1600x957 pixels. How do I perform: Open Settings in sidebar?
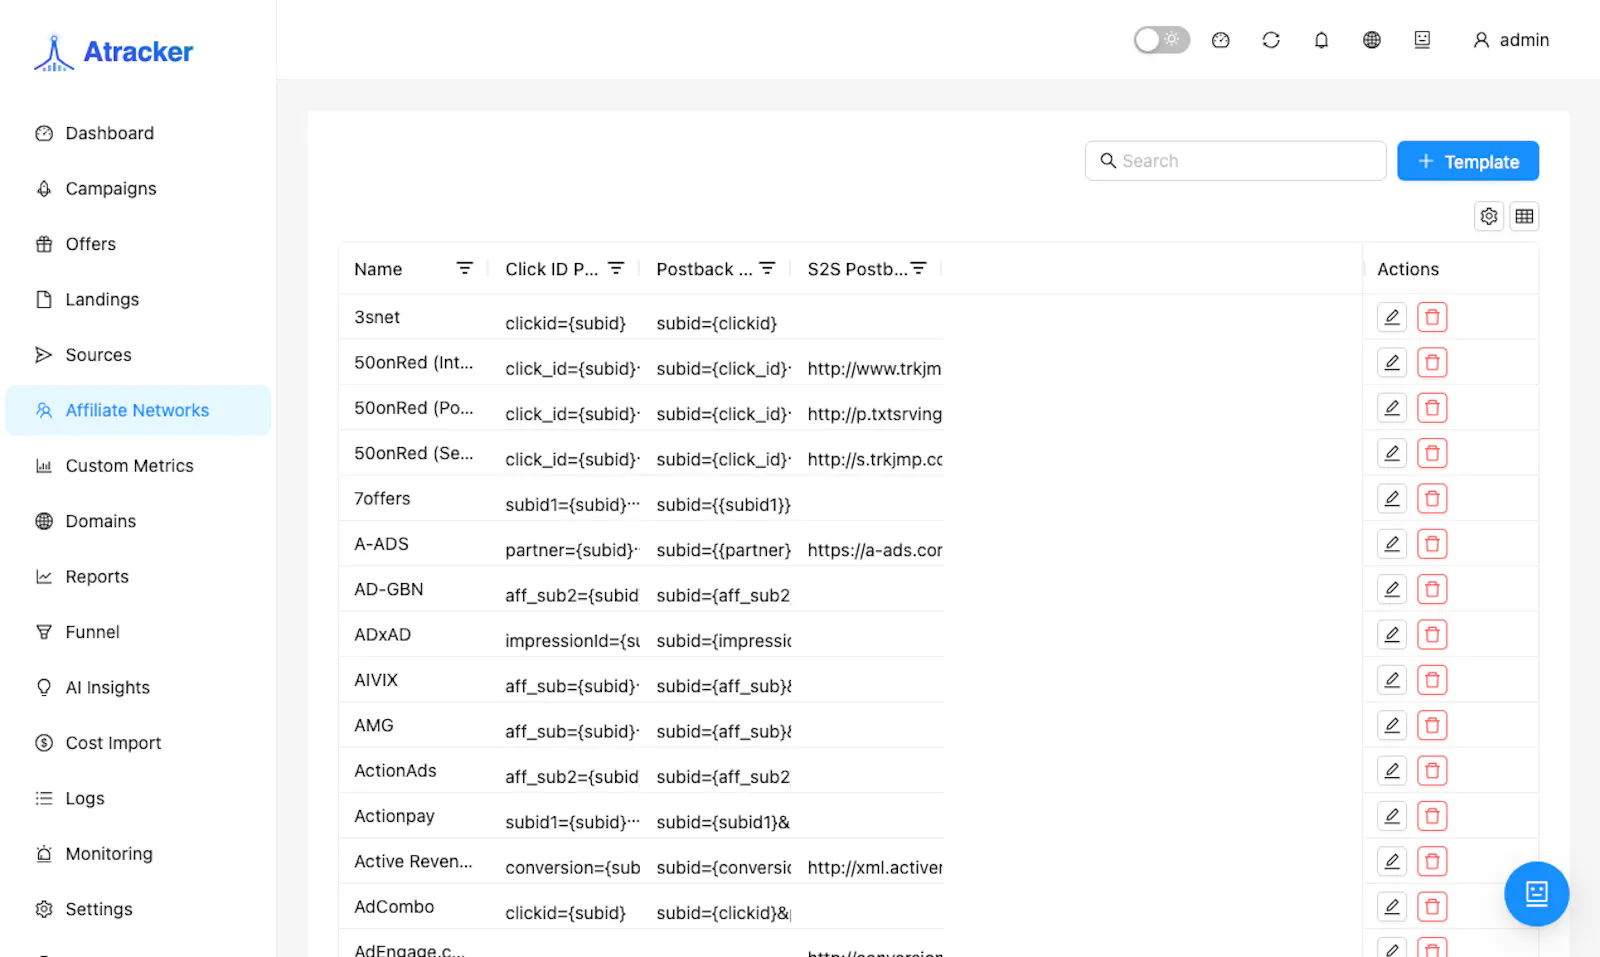click(x=138, y=909)
